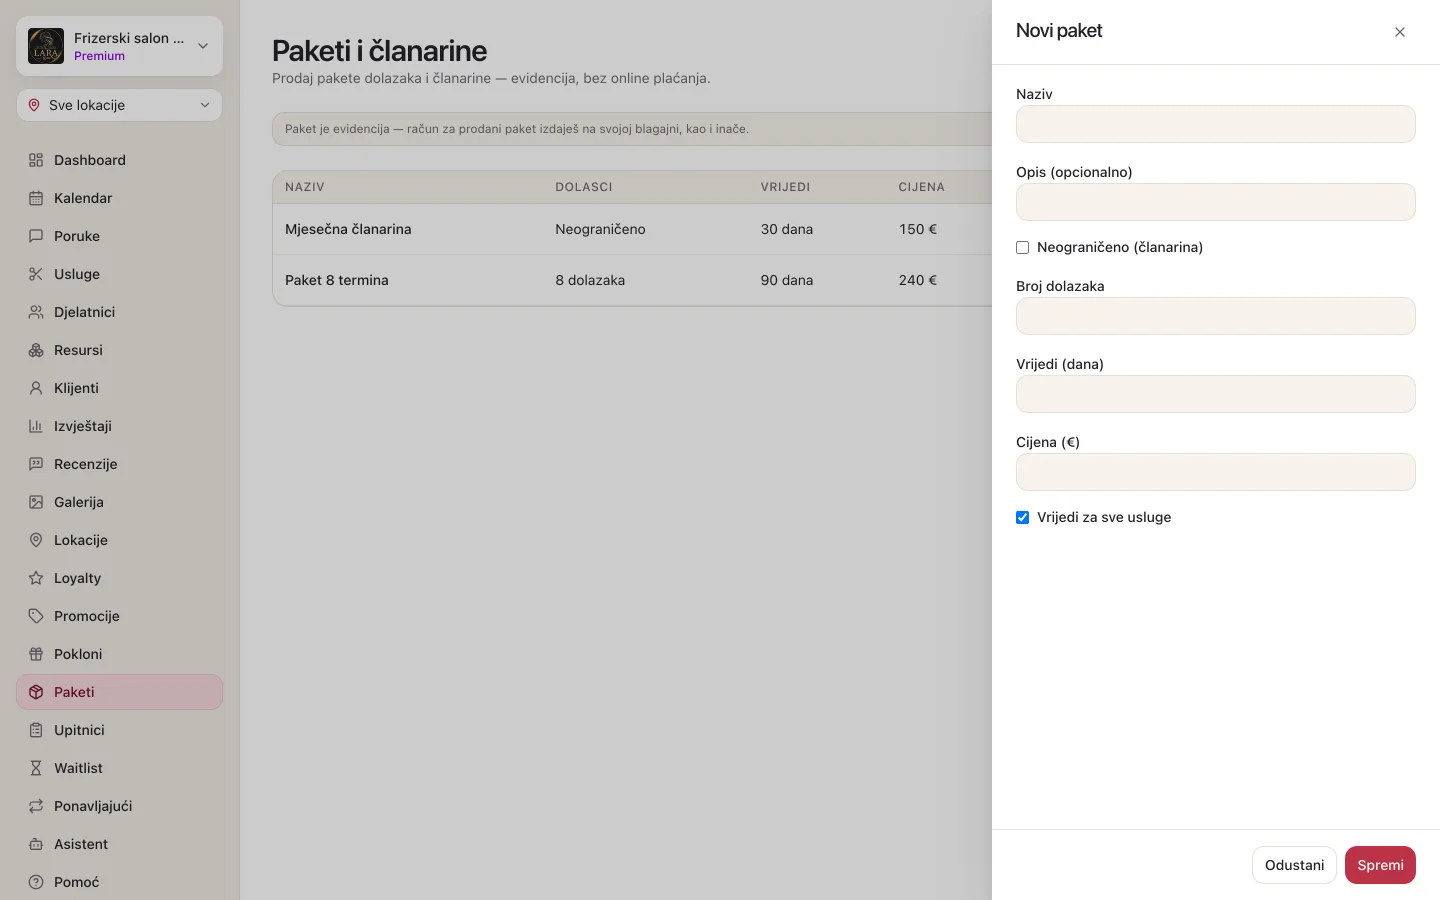
Task: Click the Dashboard icon in sidebar
Action: [36, 160]
